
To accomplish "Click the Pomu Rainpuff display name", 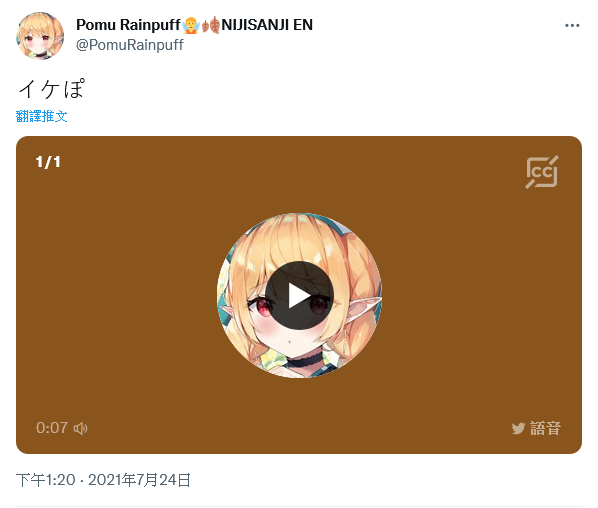I will pos(128,25).
